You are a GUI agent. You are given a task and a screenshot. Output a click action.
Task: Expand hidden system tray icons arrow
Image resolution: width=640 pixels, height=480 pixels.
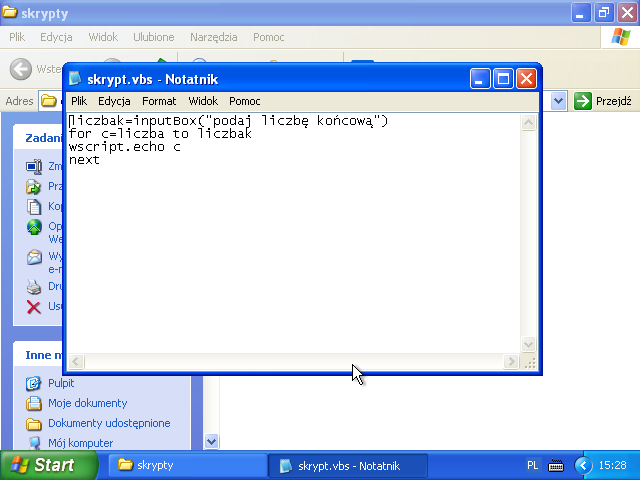click(581, 466)
